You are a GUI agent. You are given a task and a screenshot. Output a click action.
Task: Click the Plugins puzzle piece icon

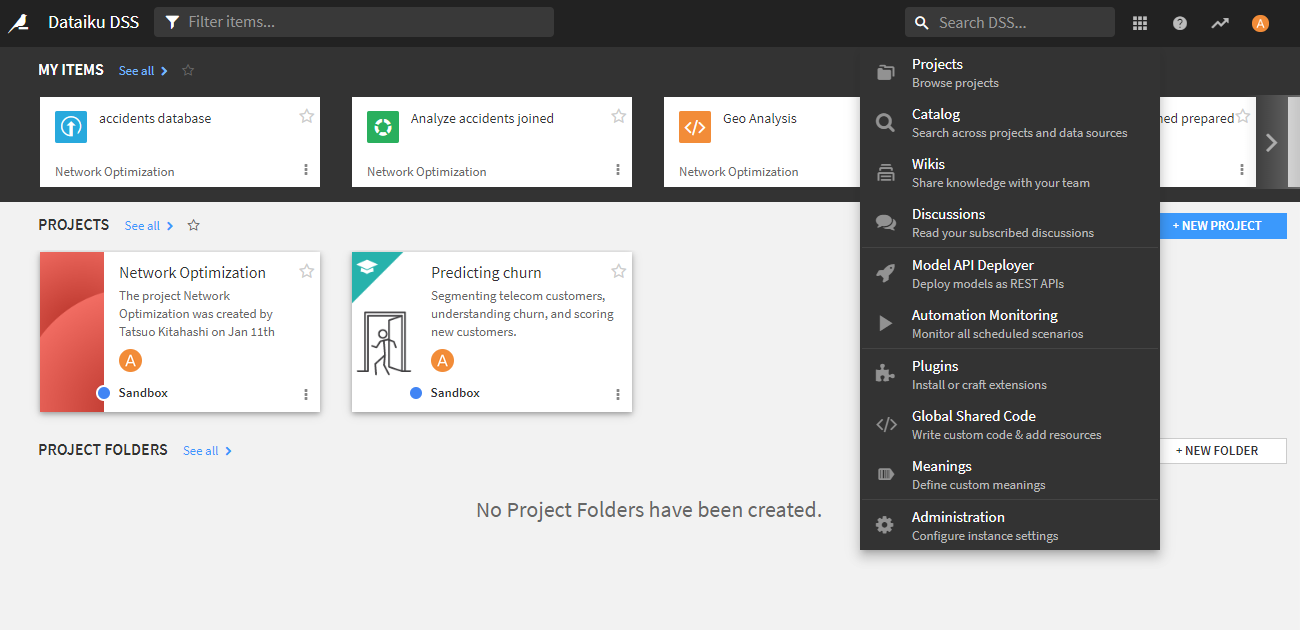click(886, 374)
